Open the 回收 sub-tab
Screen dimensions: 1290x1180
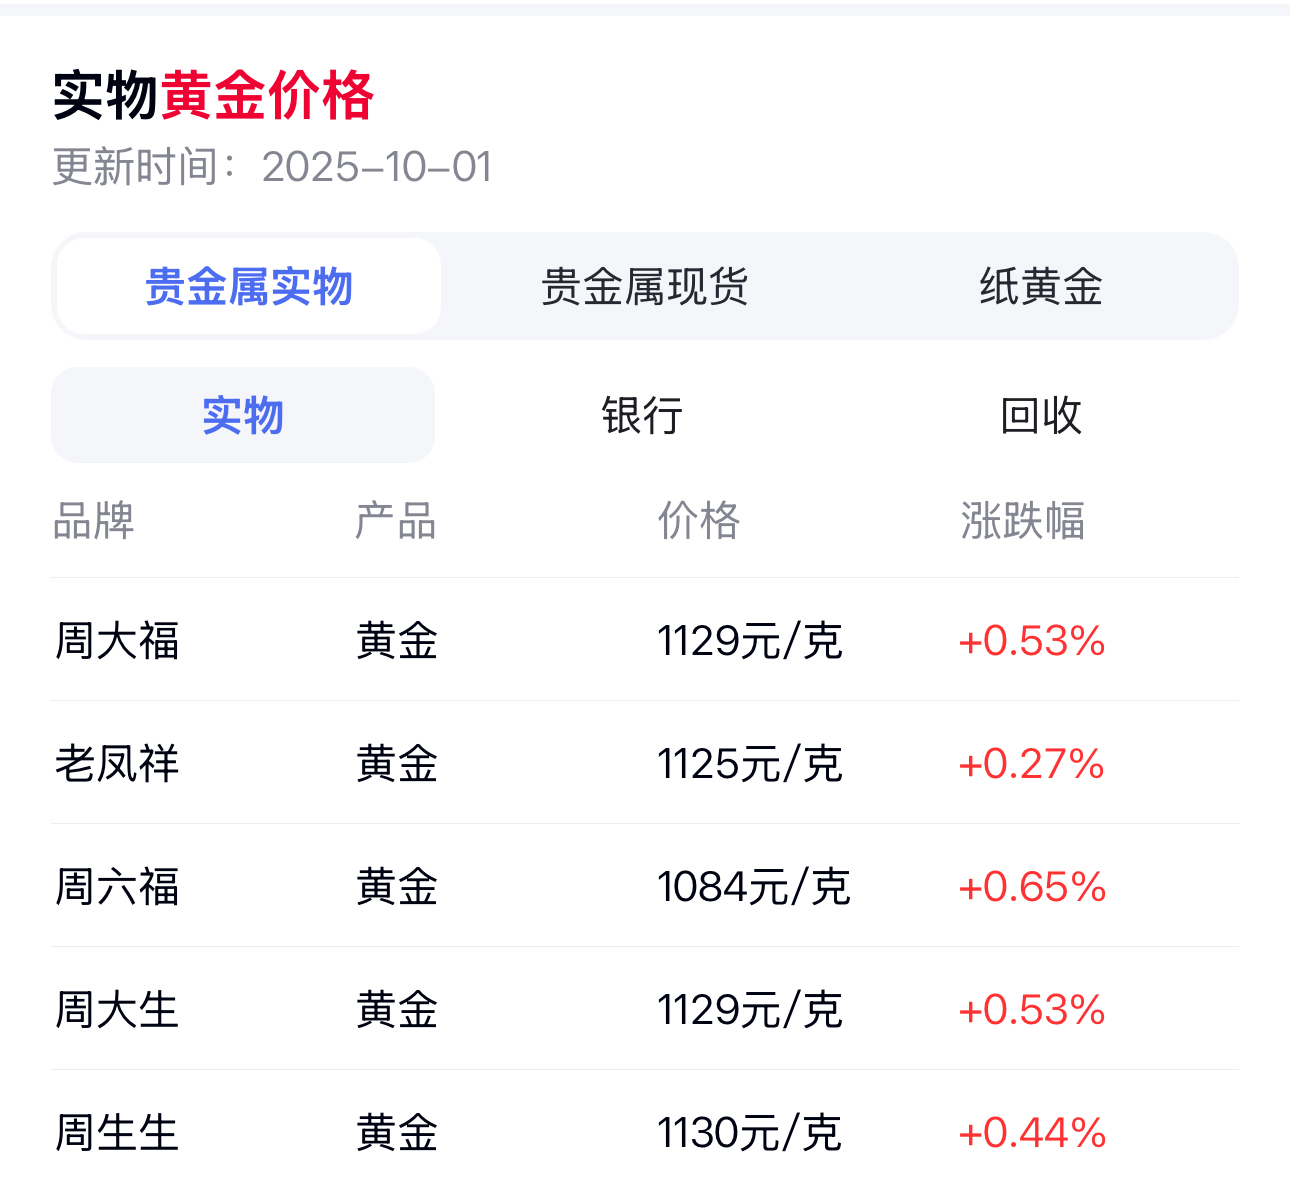pos(1041,415)
